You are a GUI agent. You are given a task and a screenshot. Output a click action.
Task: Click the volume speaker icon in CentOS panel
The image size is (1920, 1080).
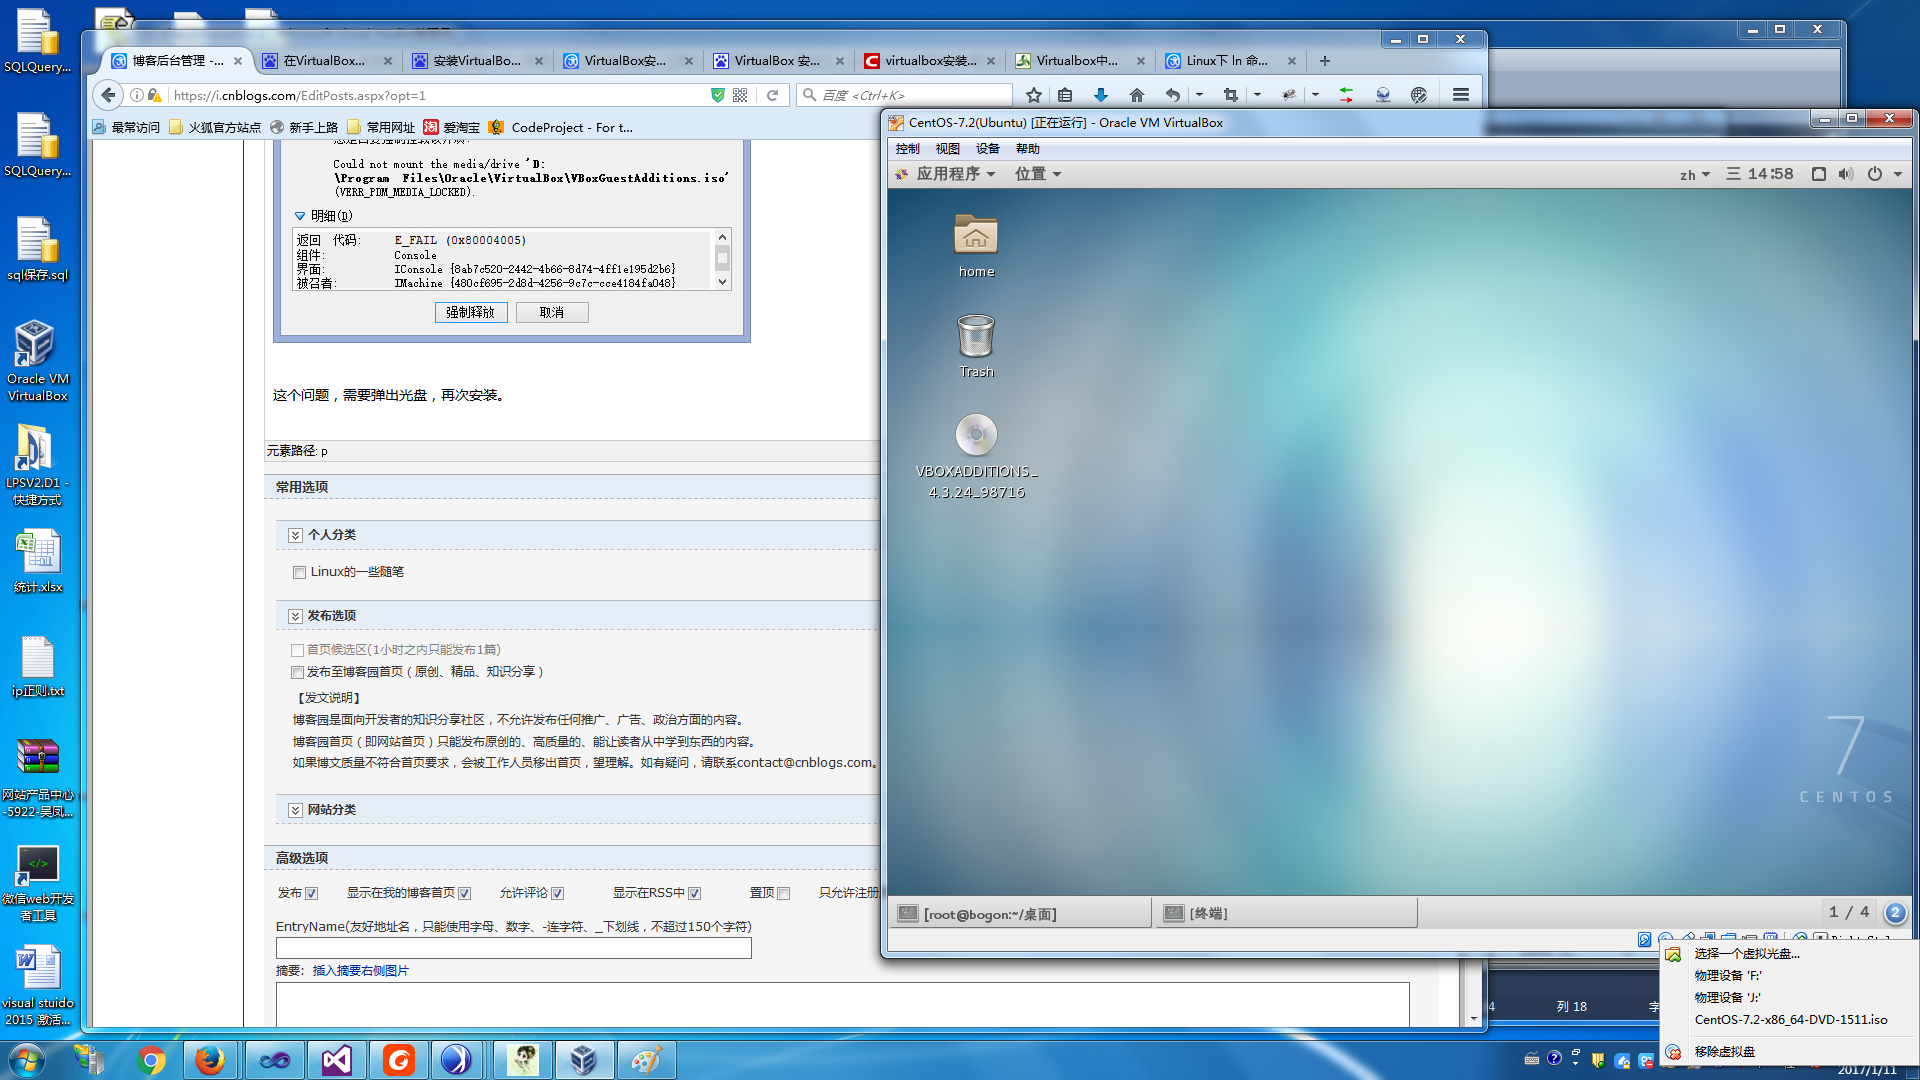1846,174
